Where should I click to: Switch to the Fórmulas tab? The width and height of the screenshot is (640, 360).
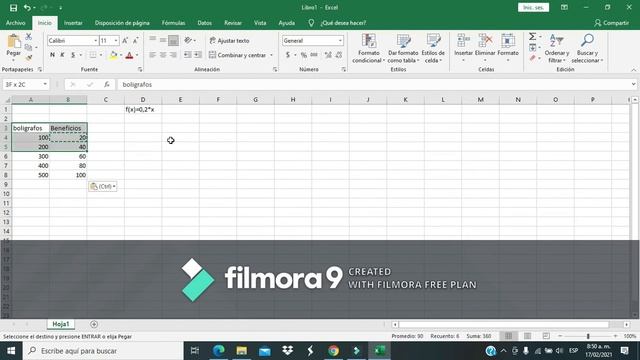(173, 23)
